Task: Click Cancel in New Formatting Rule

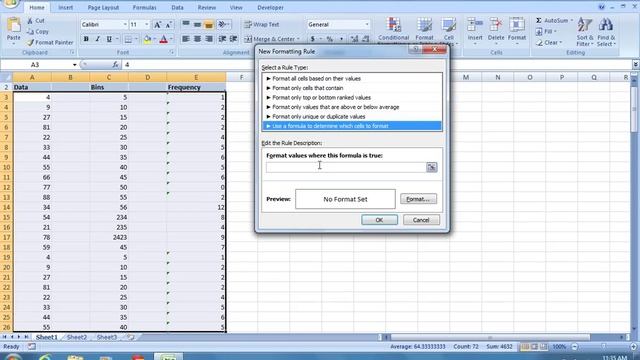Action: (x=421, y=220)
